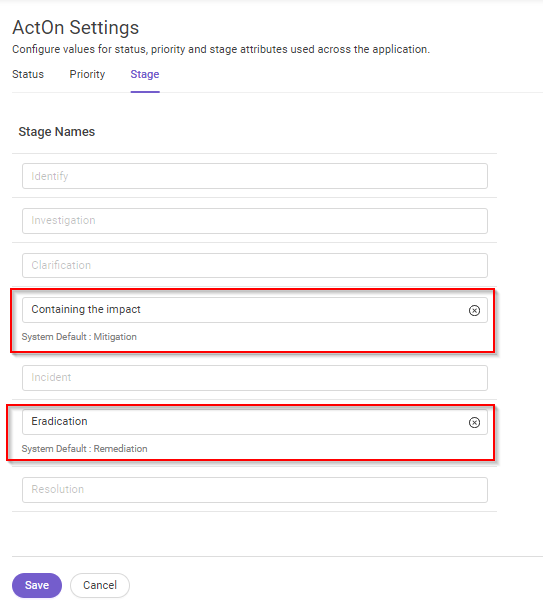
Task: Click the 'ActOn Settings' page title
Action: (x=76, y=28)
